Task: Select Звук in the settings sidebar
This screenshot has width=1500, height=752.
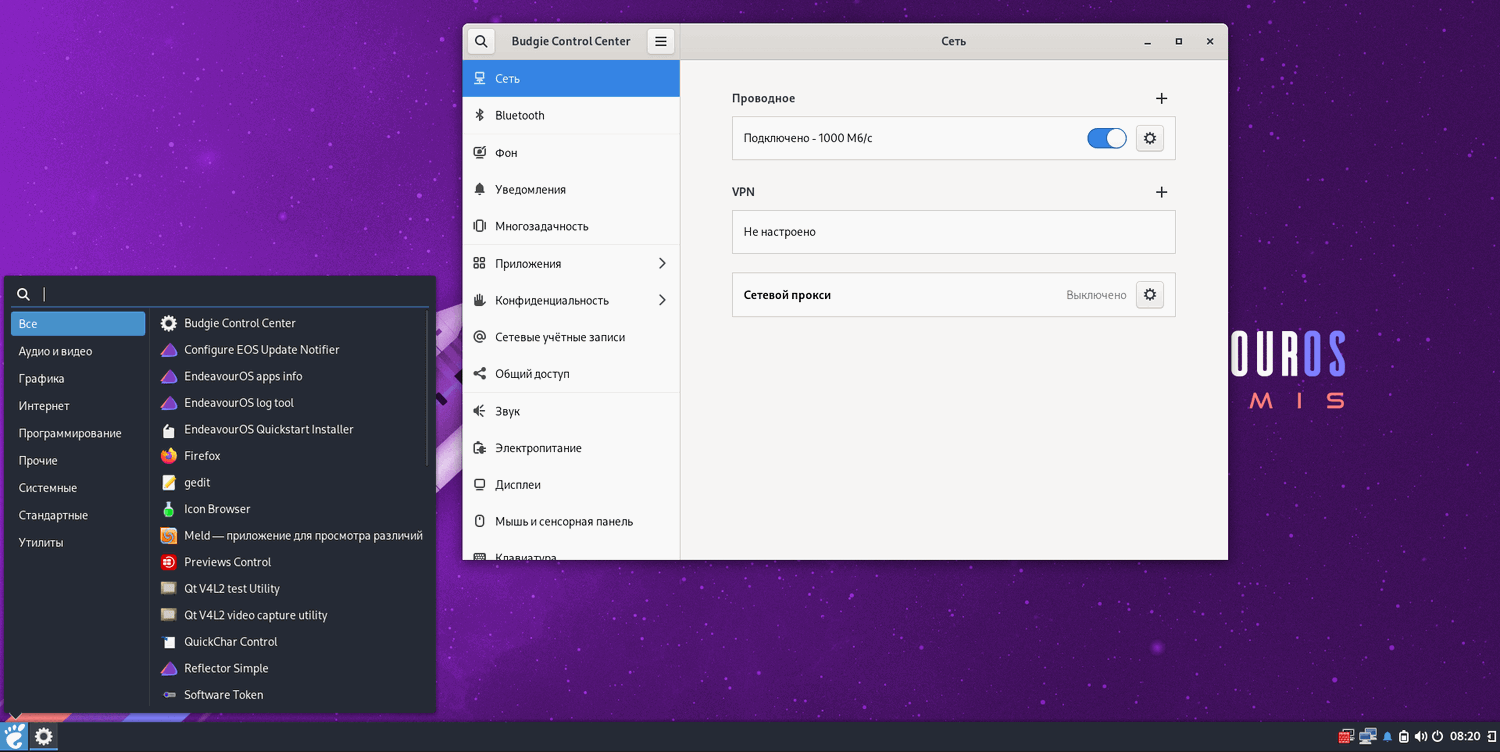Action: [x=571, y=411]
